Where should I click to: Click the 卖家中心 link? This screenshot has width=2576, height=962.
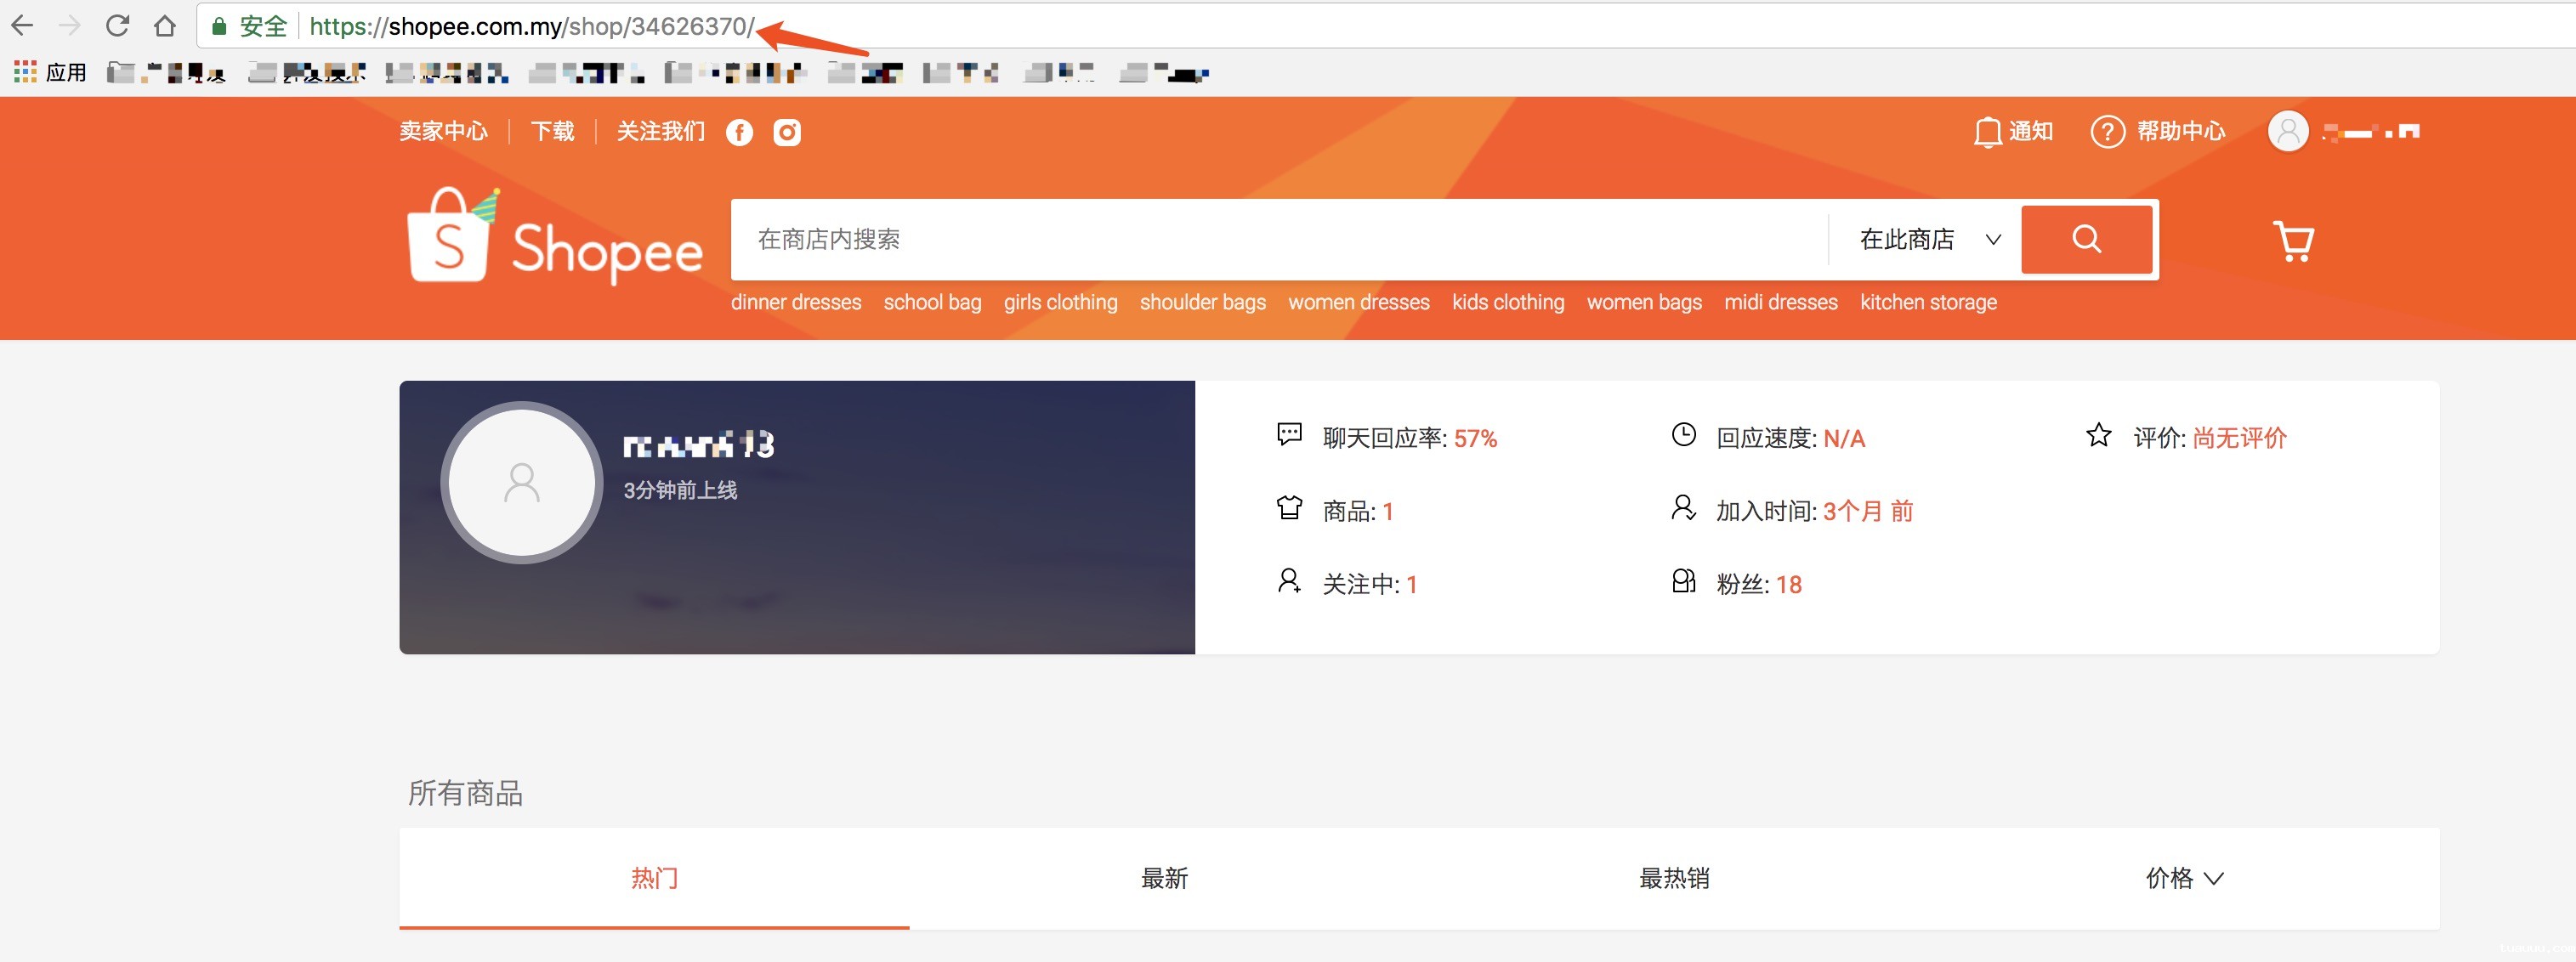[443, 132]
